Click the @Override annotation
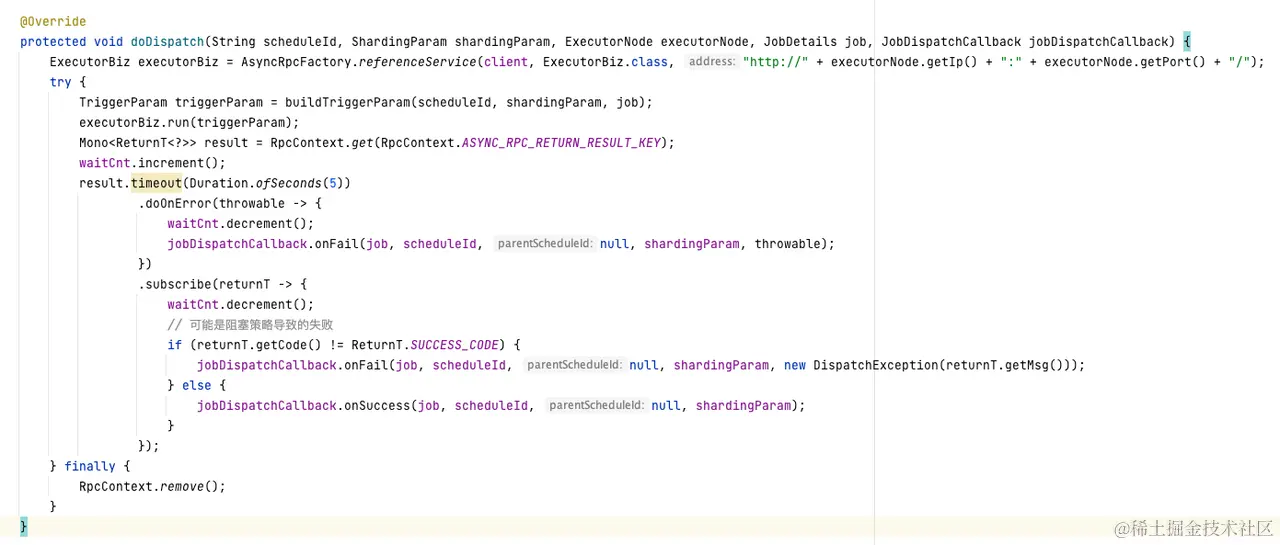The height and width of the screenshot is (545, 1280). tap(53, 21)
